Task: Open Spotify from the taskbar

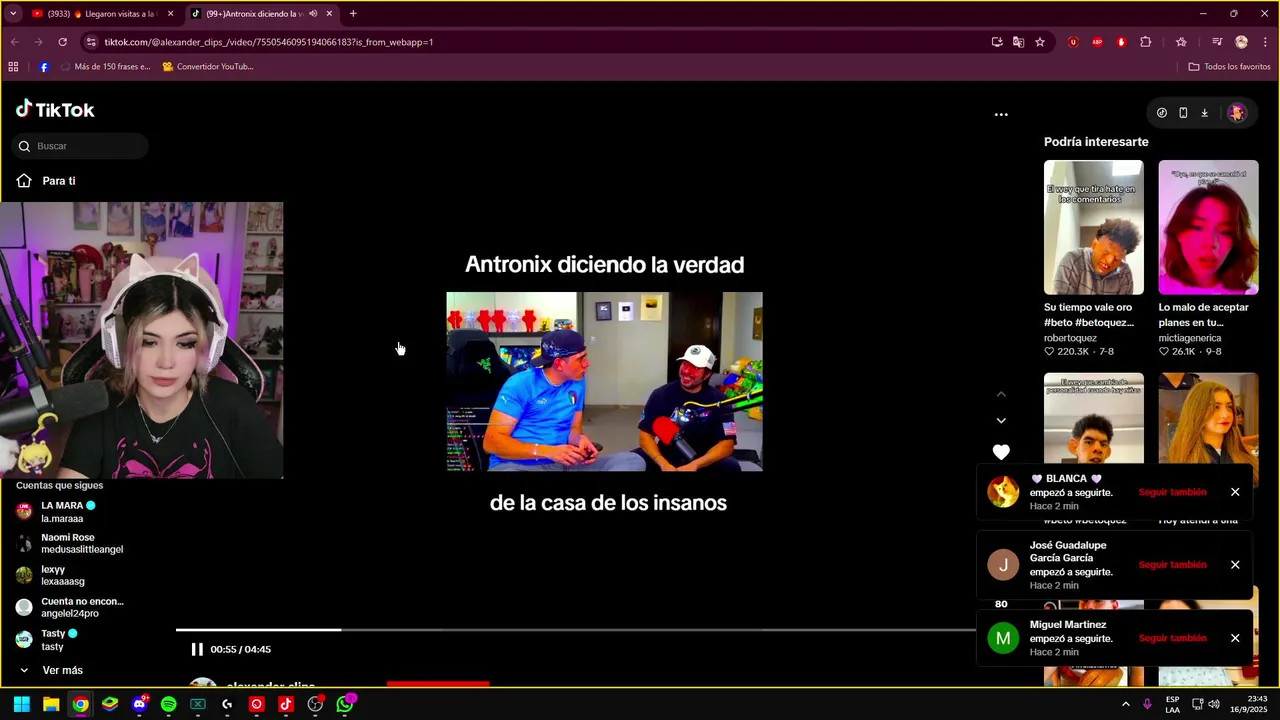Action: pyautogui.click(x=168, y=704)
